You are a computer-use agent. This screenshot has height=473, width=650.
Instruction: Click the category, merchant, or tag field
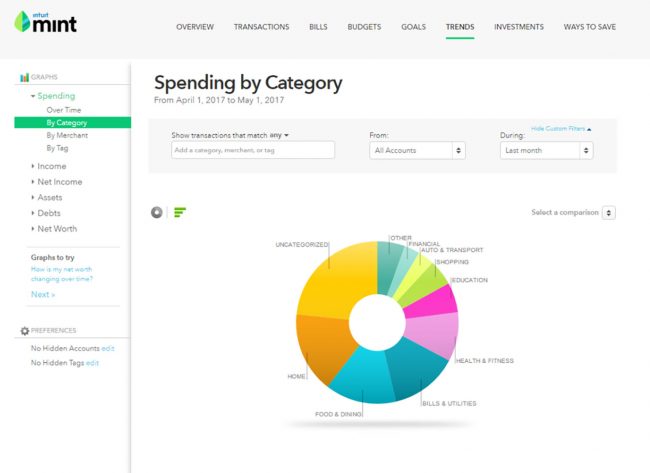(x=252, y=150)
